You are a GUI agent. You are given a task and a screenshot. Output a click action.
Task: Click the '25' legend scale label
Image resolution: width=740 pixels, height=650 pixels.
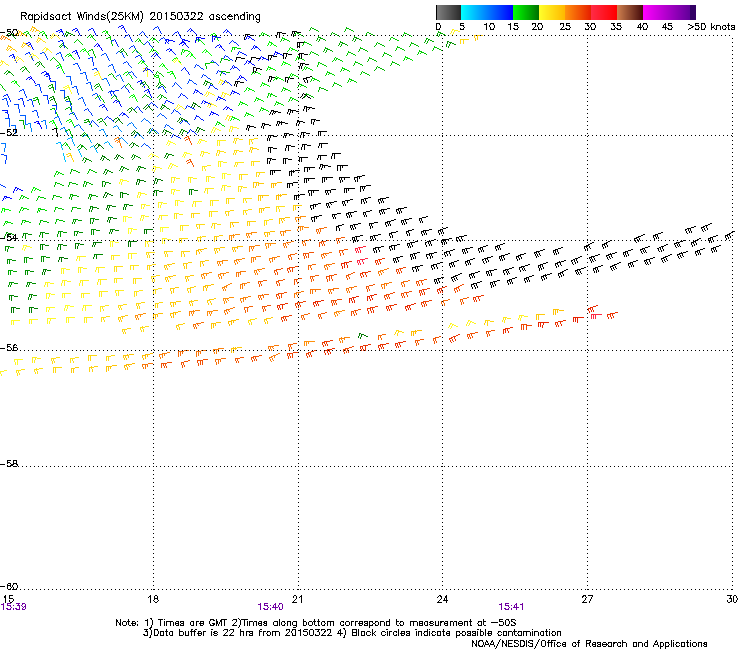(x=565, y=27)
